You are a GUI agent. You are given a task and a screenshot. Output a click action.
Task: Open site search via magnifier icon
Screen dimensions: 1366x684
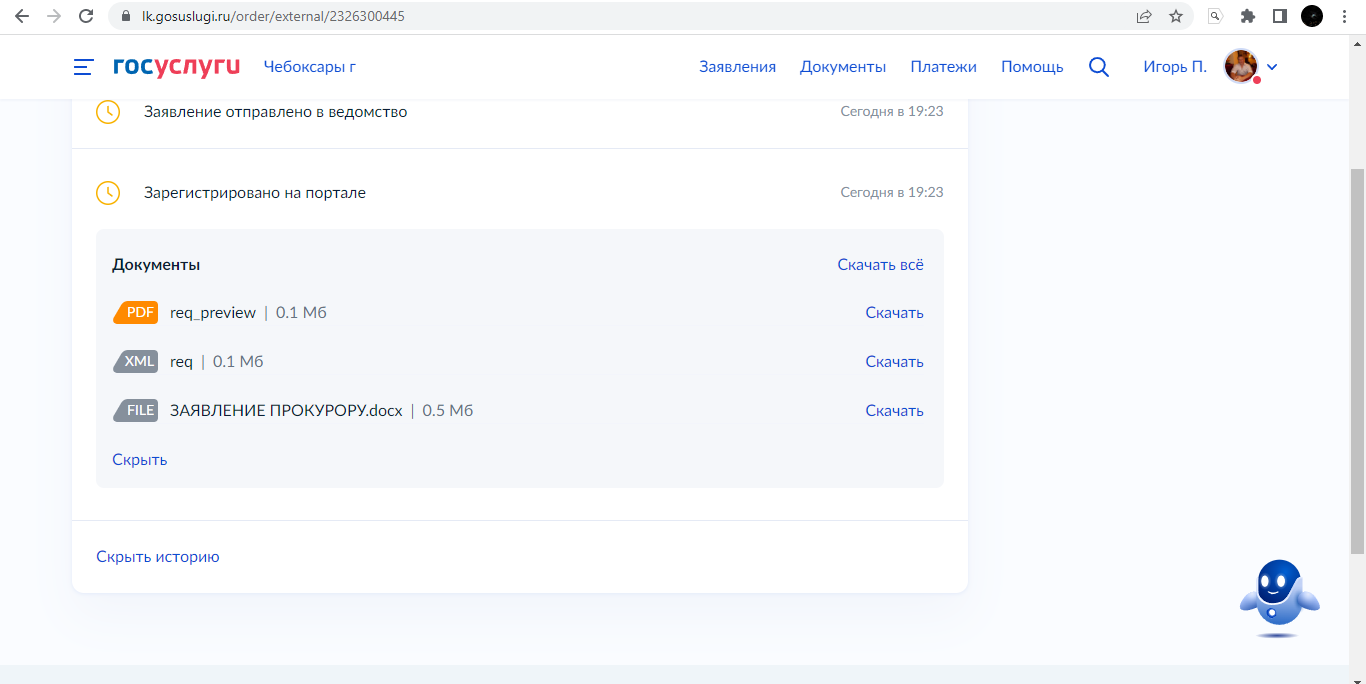click(x=1098, y=67)
